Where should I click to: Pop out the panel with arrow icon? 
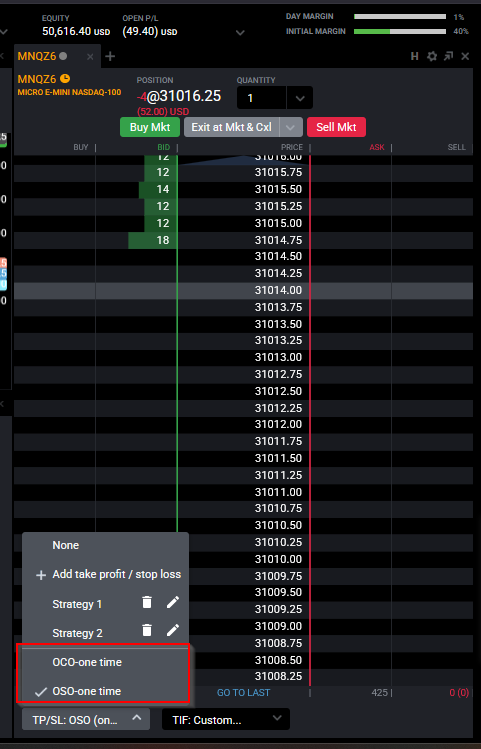click(x=449, y=56)
